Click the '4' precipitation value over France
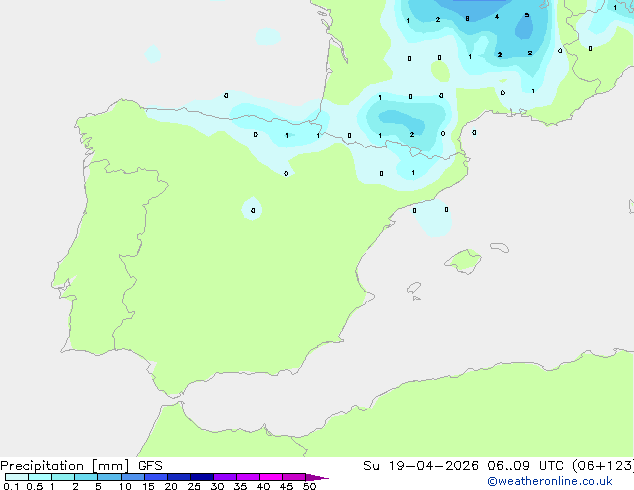Screen dimensions: 634x490 (497, 17)
